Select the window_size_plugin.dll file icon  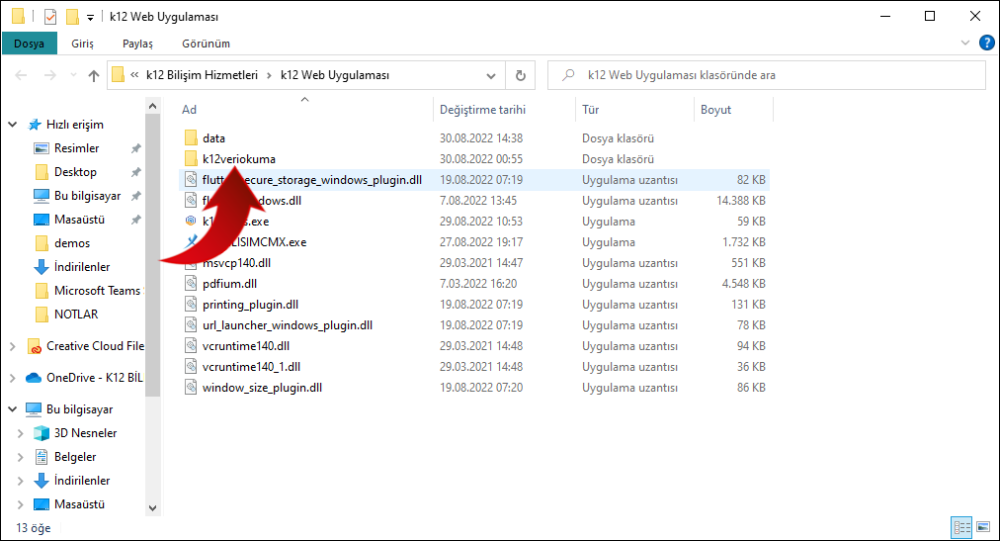tap(191, 387)
